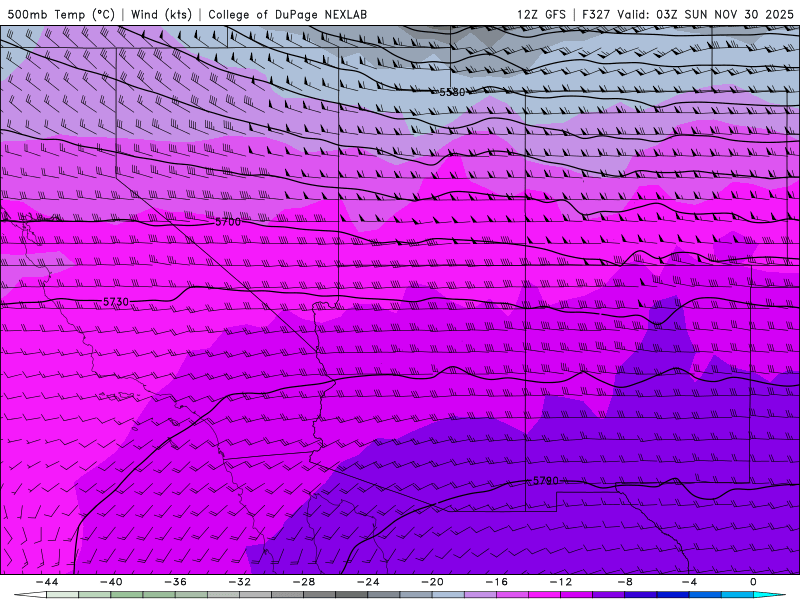The width and height of the screenshot is (800, 600).
Task: Click the -24 colorbar tick label
Action: pos(368,582)
